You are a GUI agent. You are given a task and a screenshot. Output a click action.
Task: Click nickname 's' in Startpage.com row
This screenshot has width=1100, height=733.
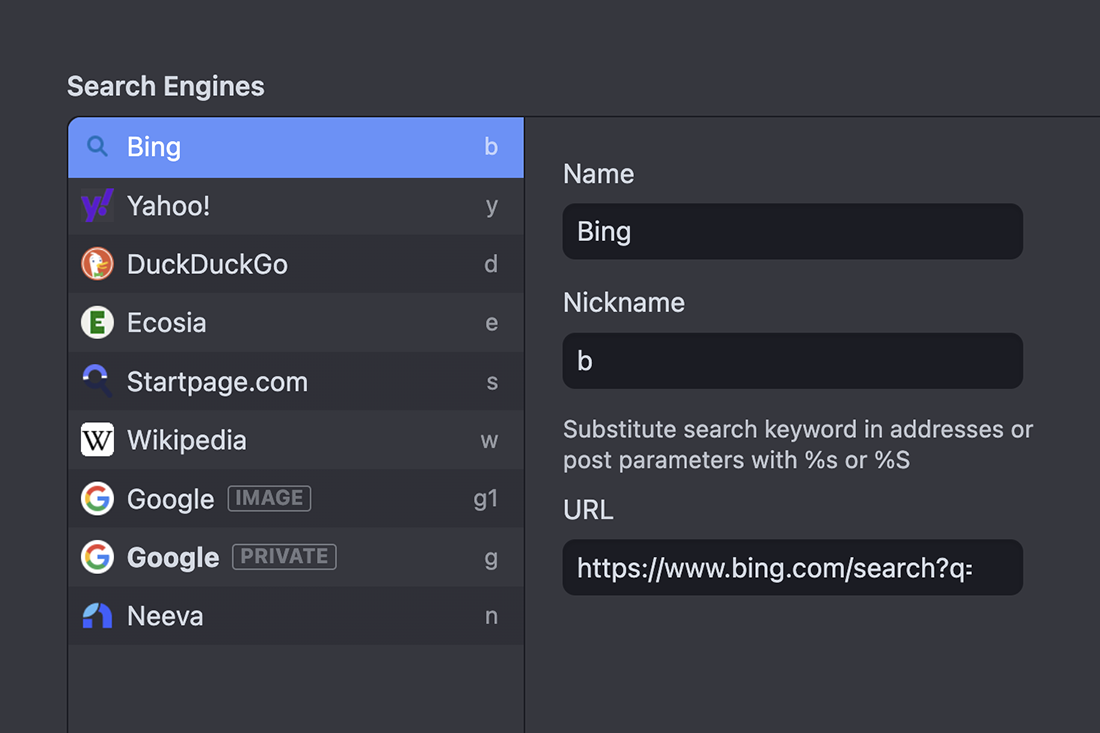pos(492,382)
